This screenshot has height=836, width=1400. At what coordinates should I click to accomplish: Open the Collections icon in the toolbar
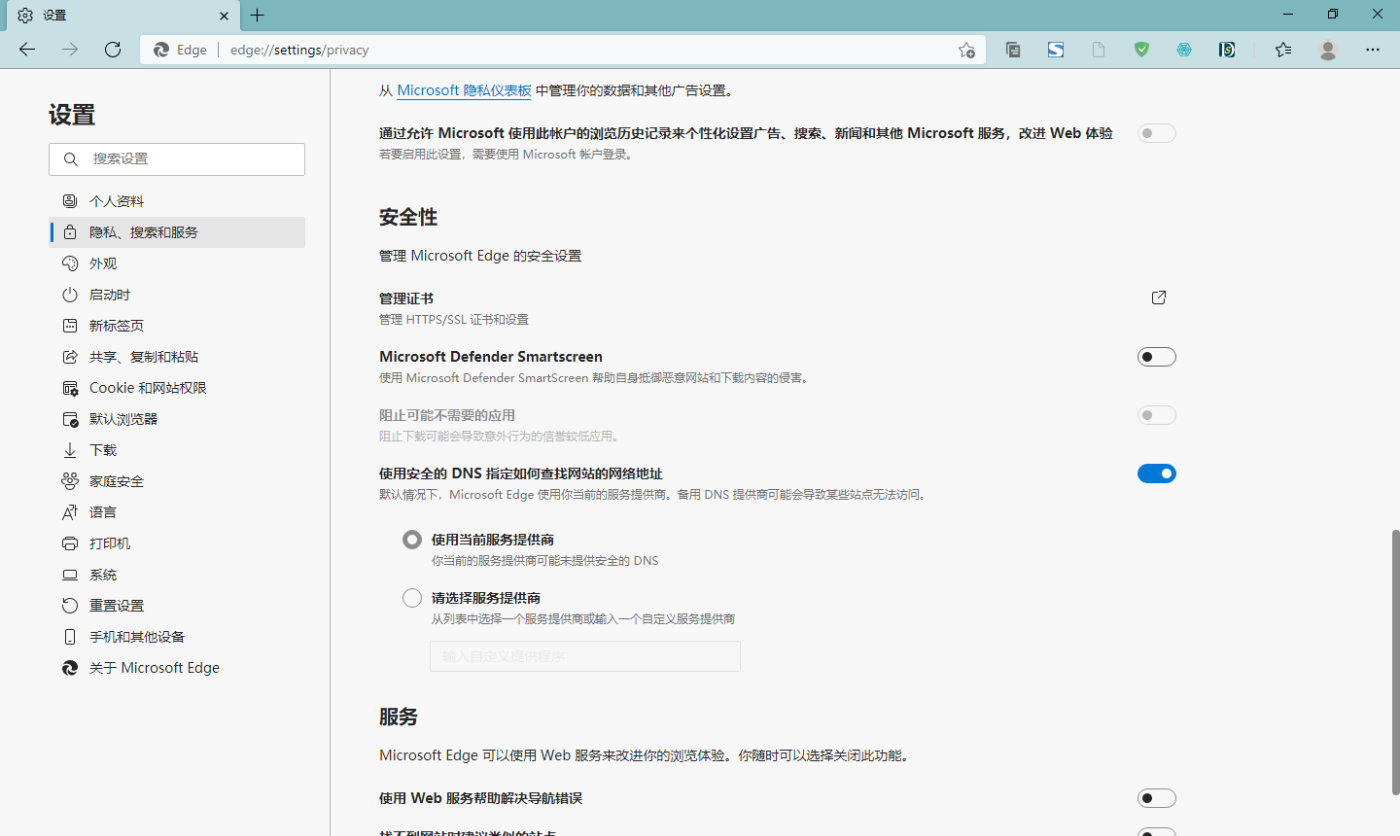1013,50
